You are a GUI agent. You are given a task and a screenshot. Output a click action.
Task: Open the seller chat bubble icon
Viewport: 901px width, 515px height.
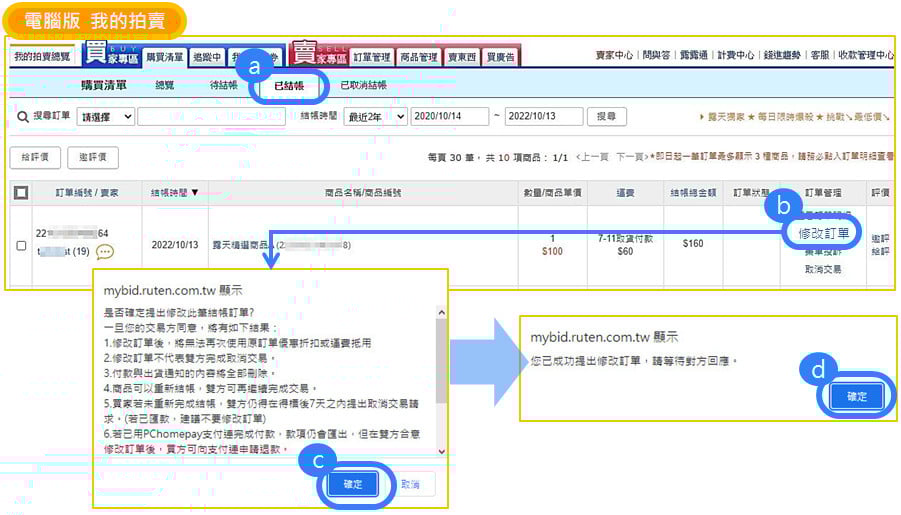(x=105, y=251)
